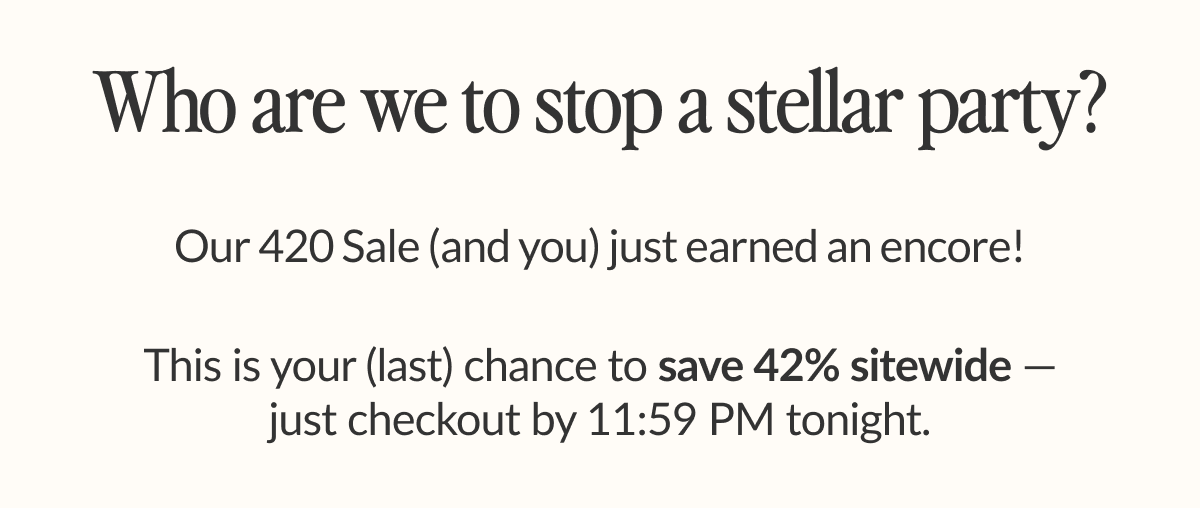This screenshot has width=1200, height=508.
Task: Click the word "This" starting the paragraph
Action: pyautogui.click(x=182, y=367)
